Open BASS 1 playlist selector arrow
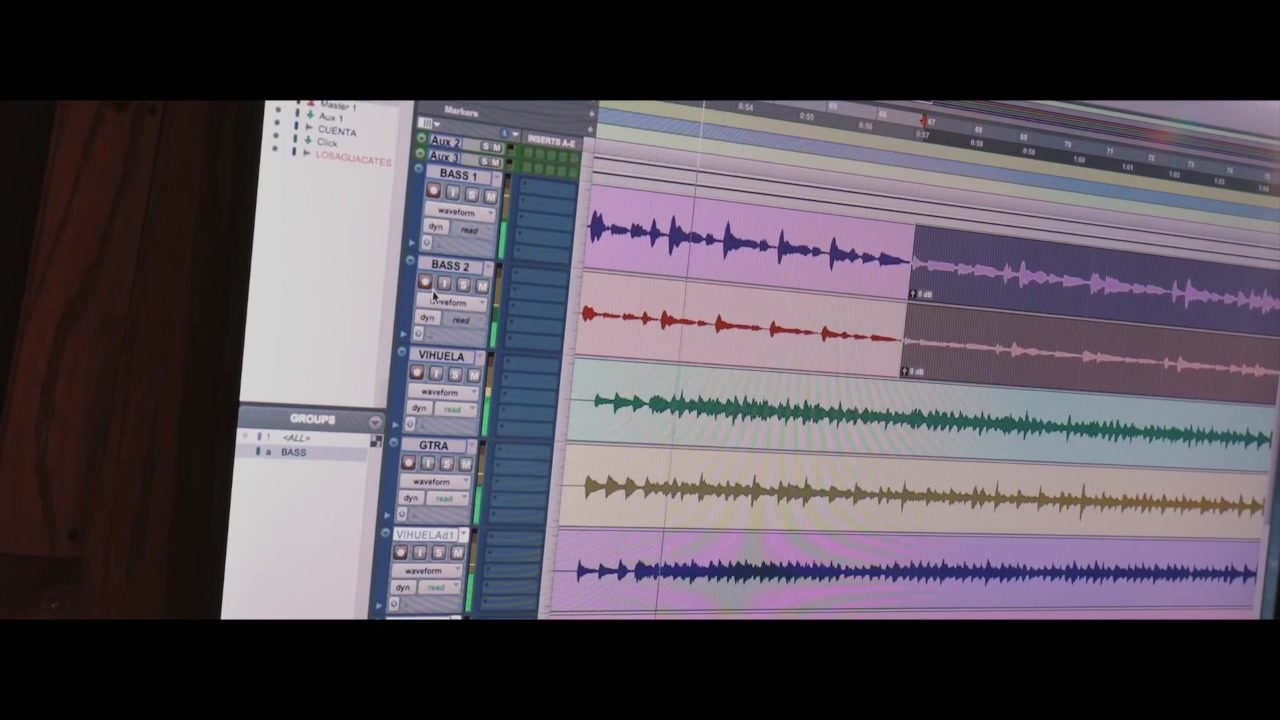The height and width of the screenshot is (720, 1280). click(x=496, y=178)
